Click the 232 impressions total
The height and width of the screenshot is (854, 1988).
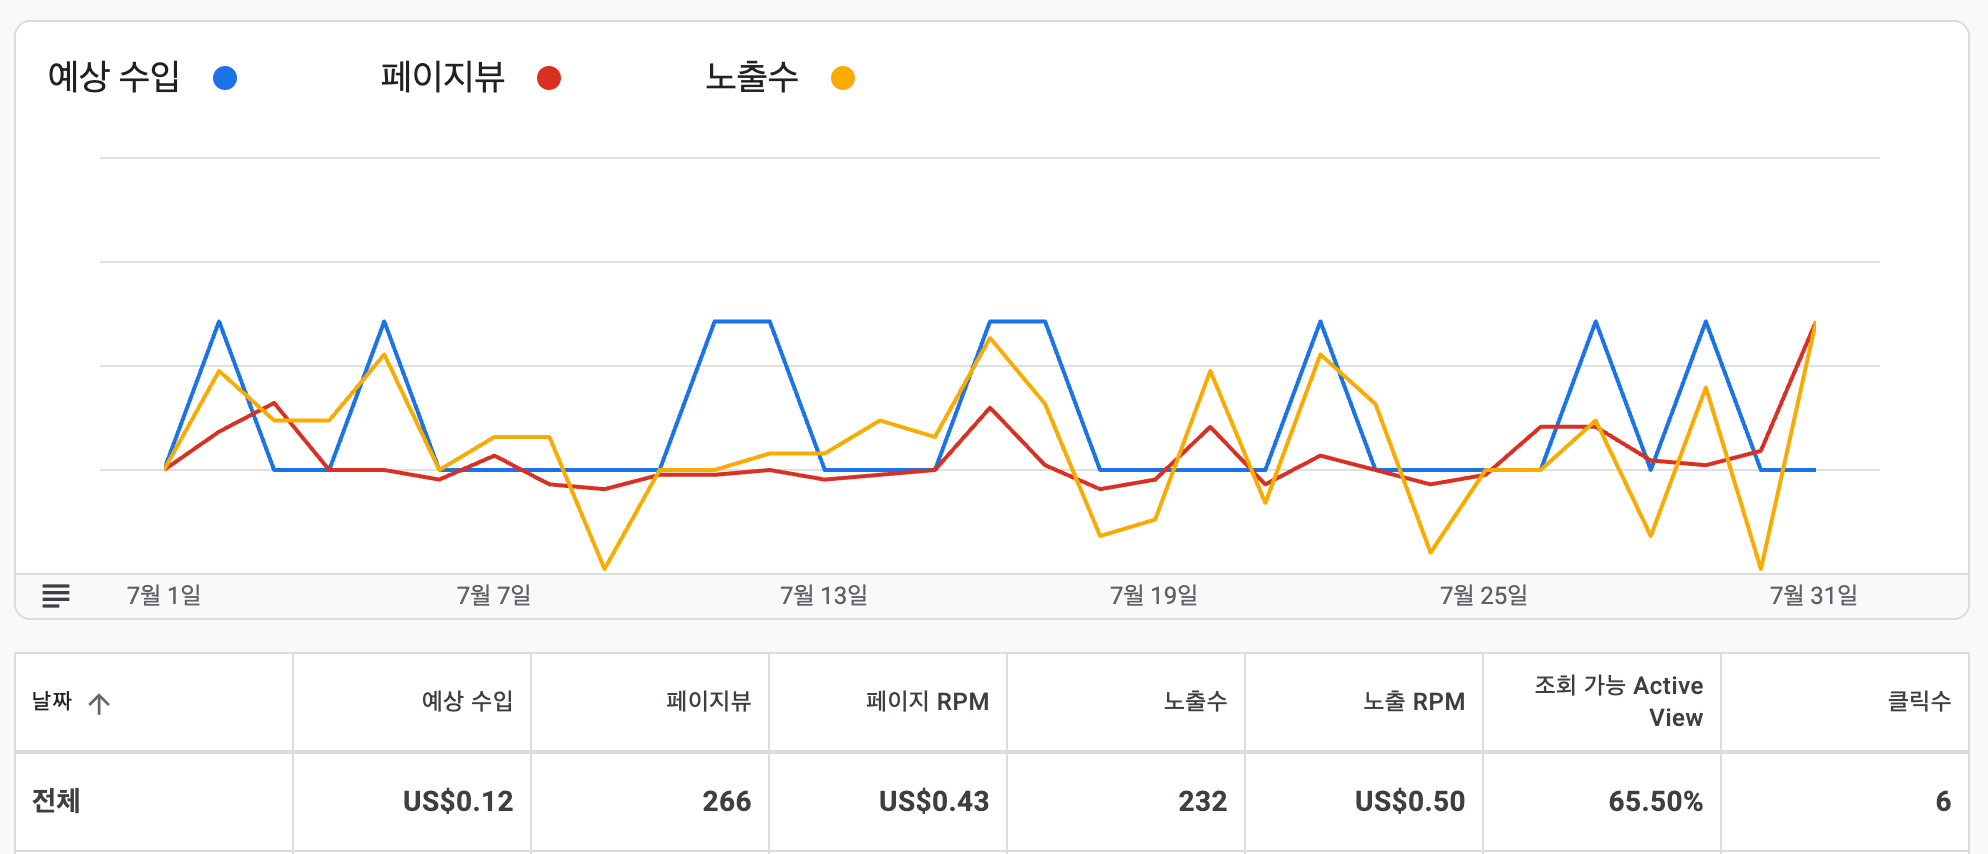coord(1203,801)
